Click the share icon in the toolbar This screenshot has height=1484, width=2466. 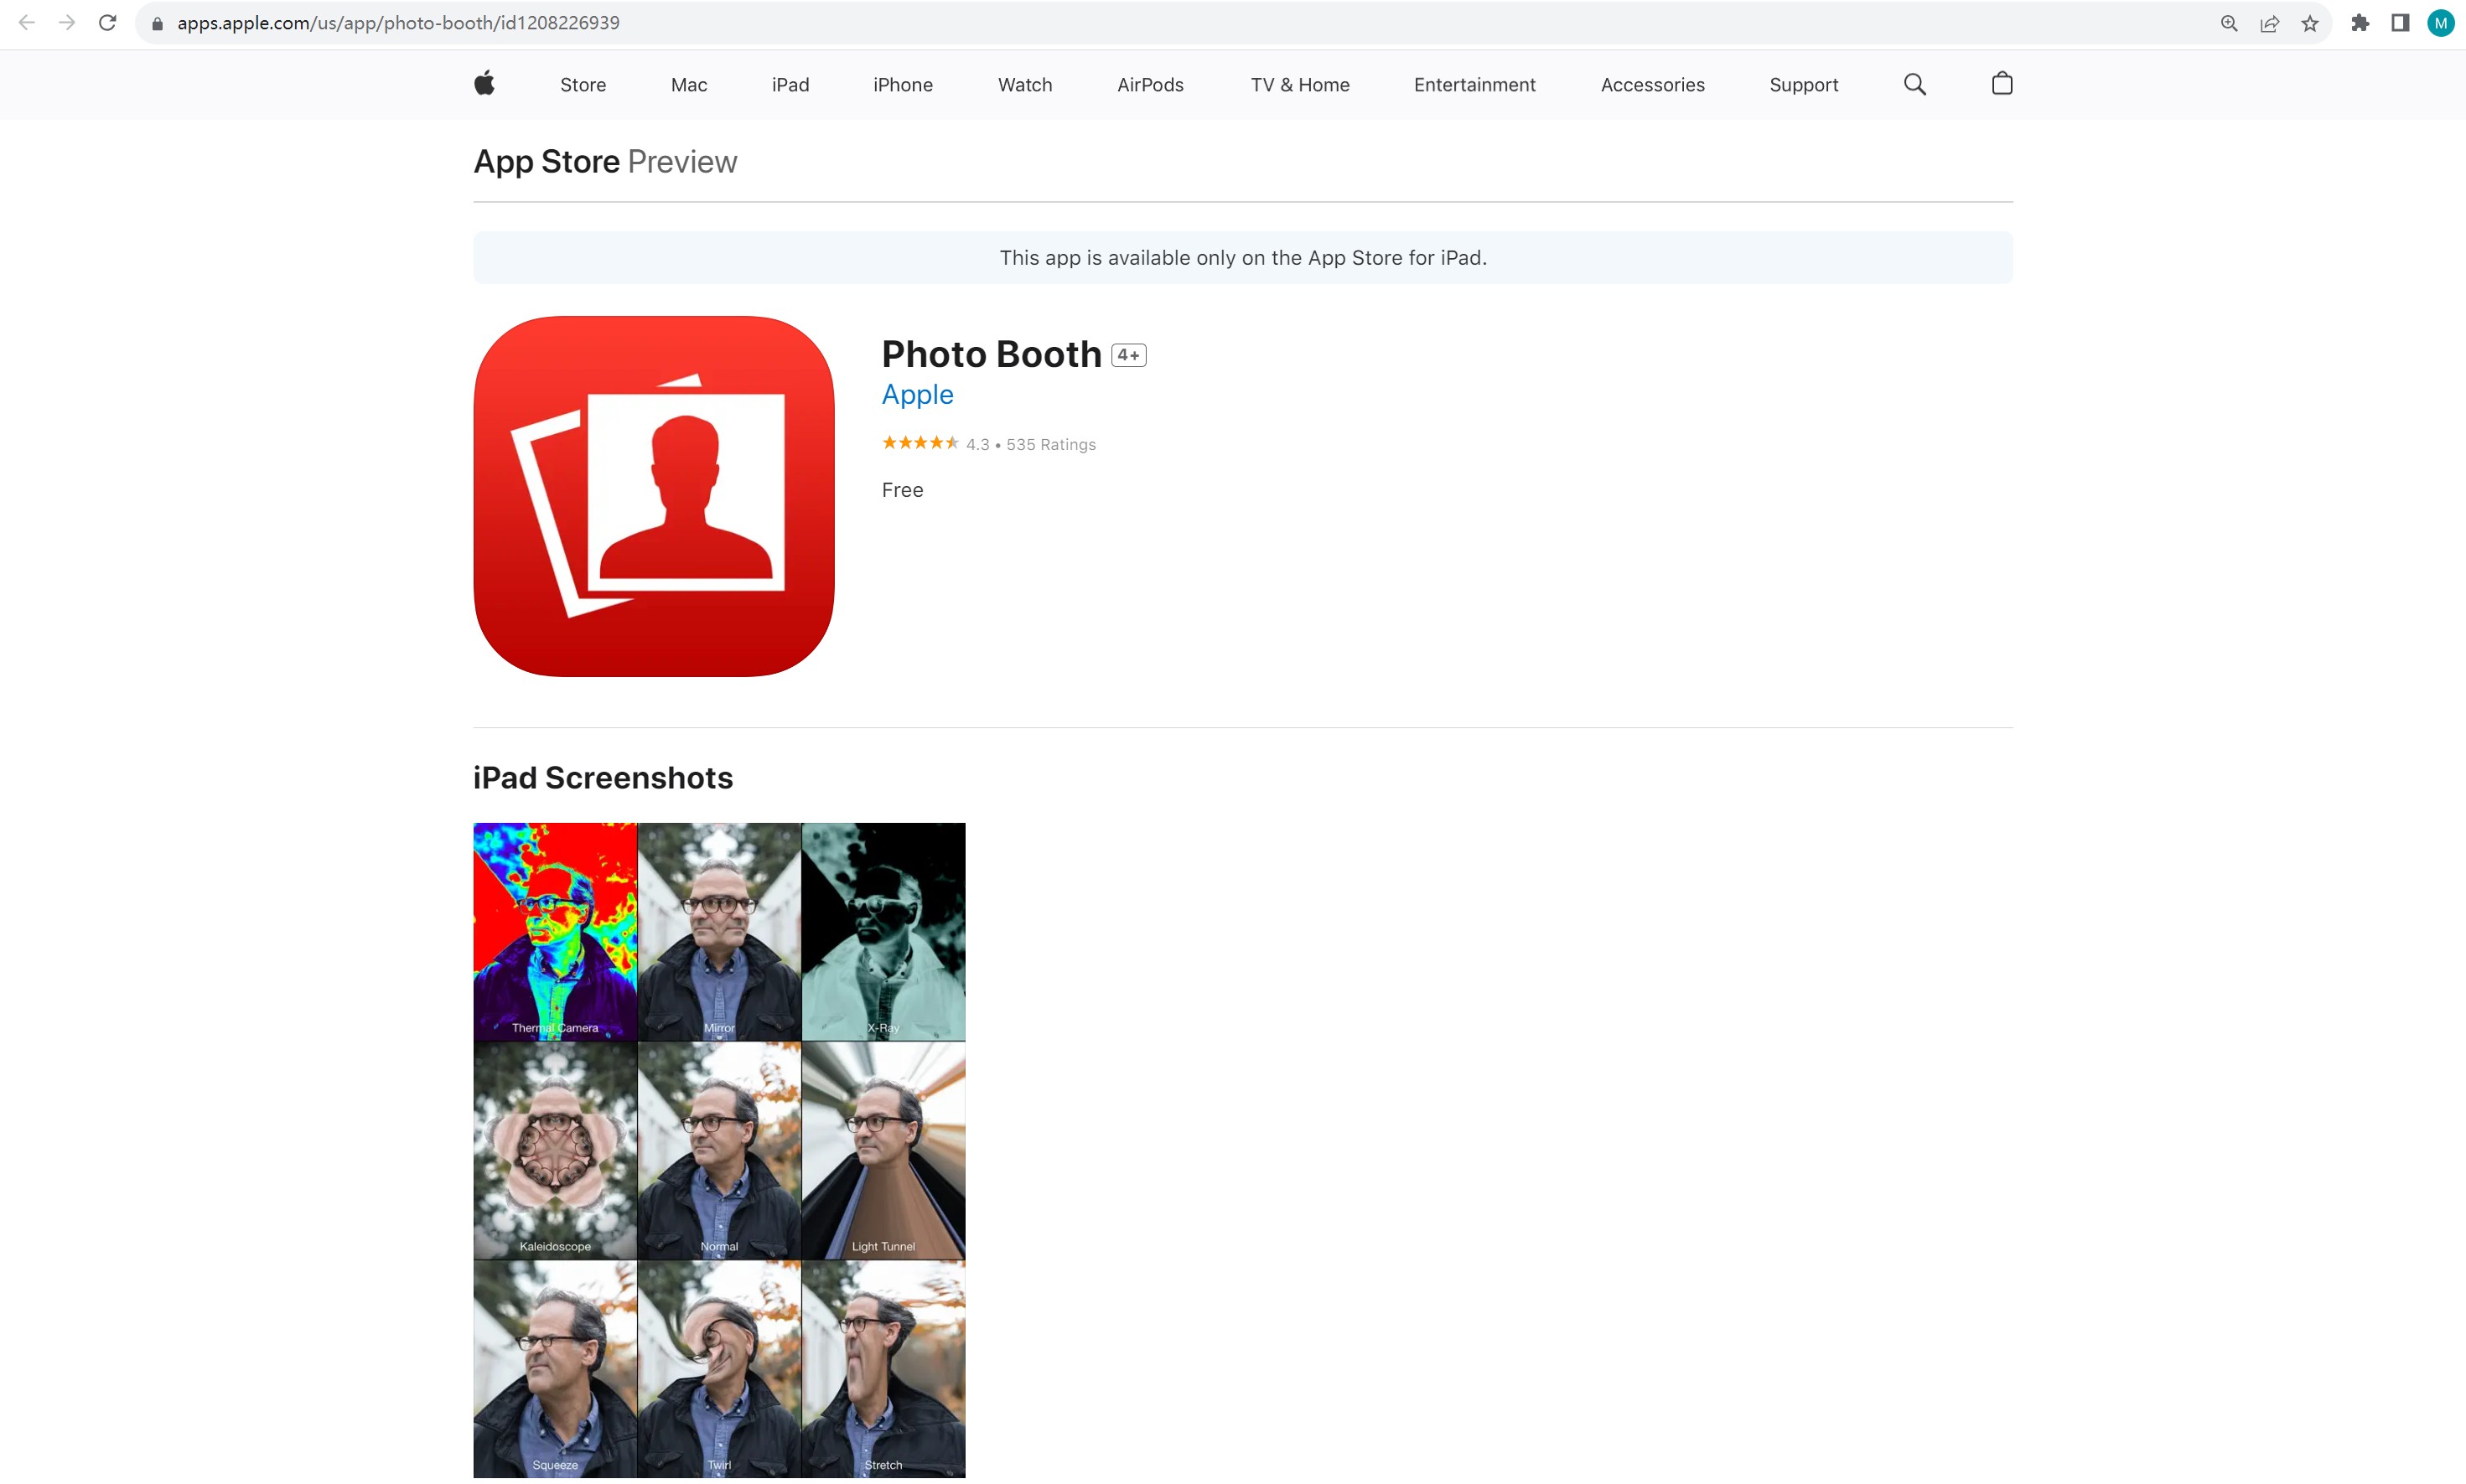(x=2270, y=22)
